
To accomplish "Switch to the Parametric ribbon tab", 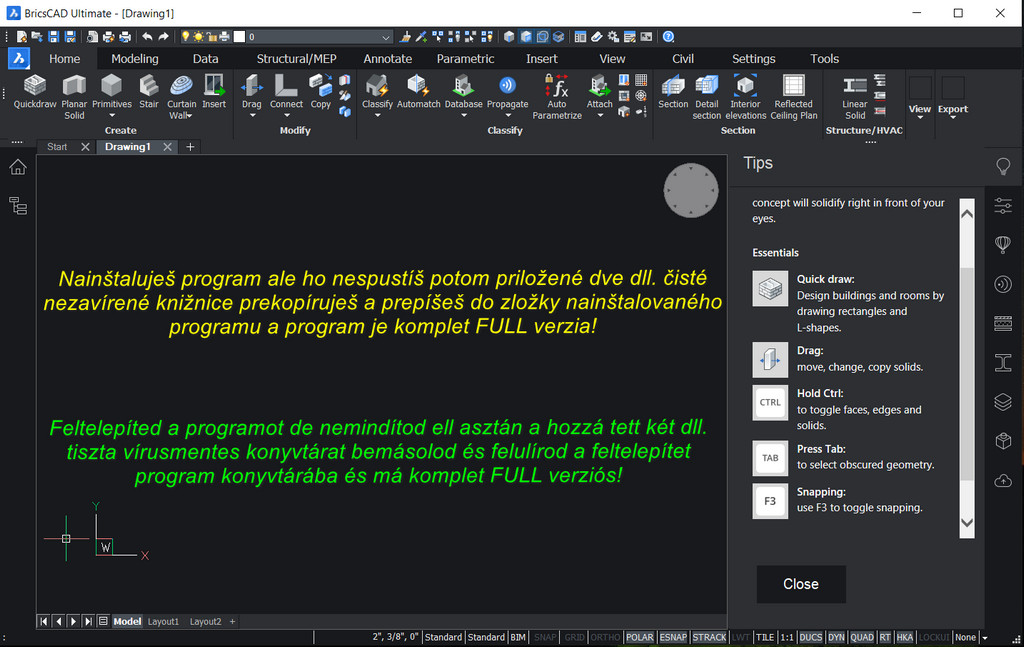I will [465, 59].
